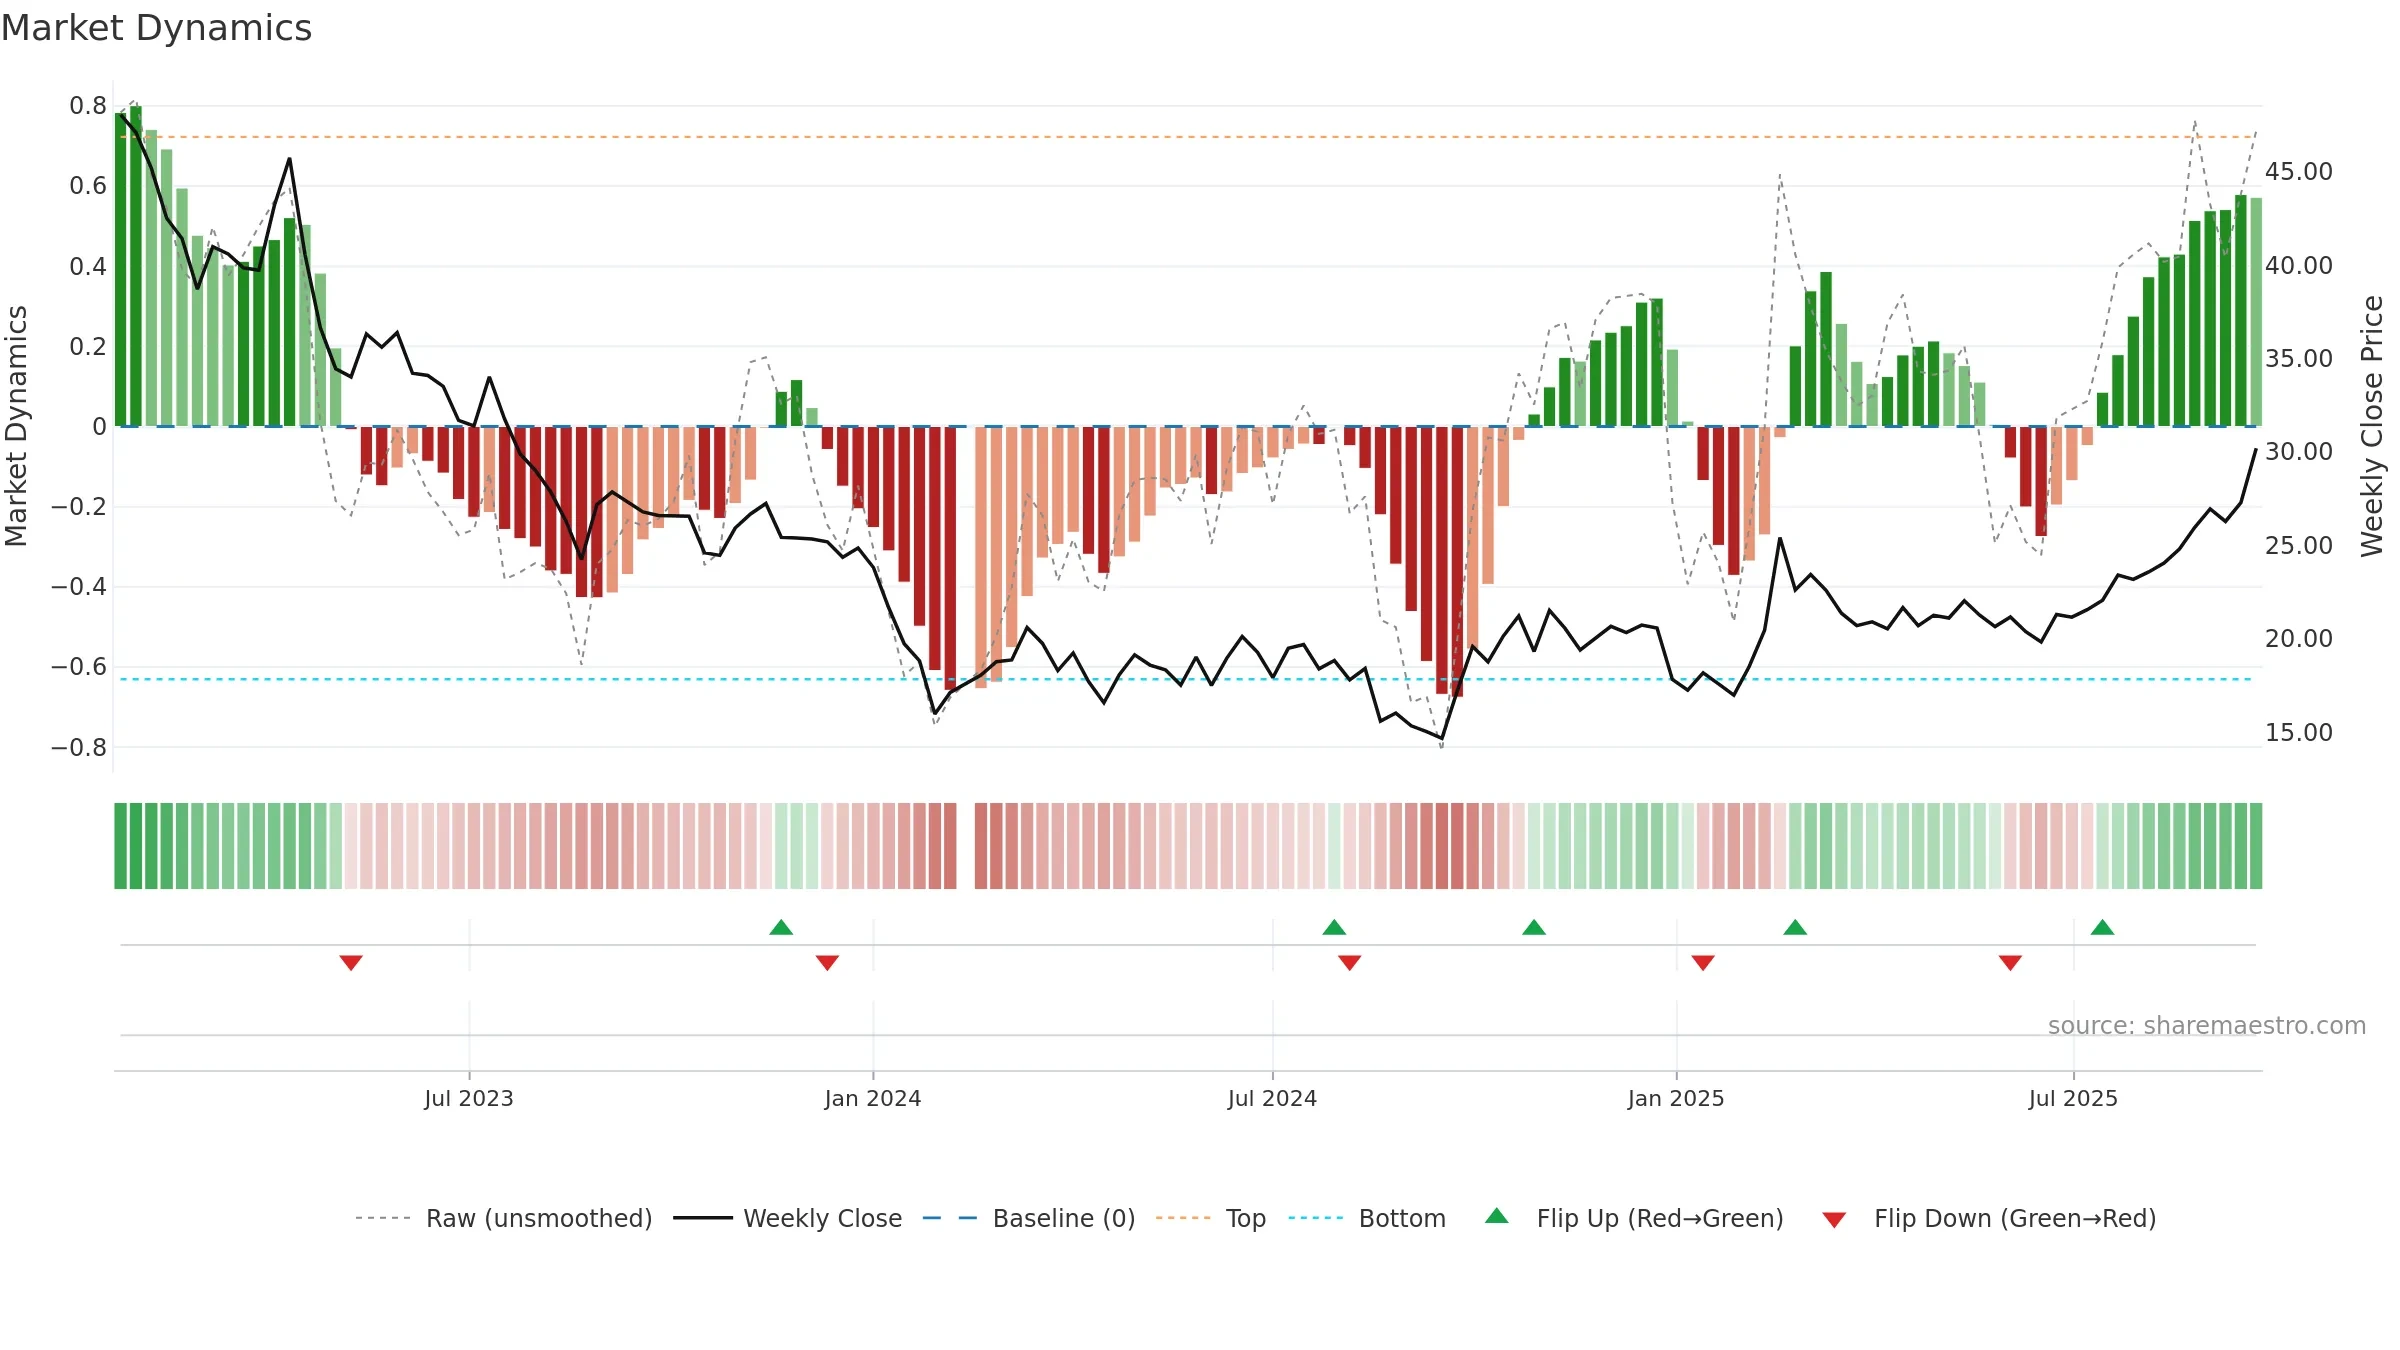Click the last light green bar at far right
Image resolution: width=2400 pixels, height=1350 pixels.
pyautogui.click(x=2256, y=312)
